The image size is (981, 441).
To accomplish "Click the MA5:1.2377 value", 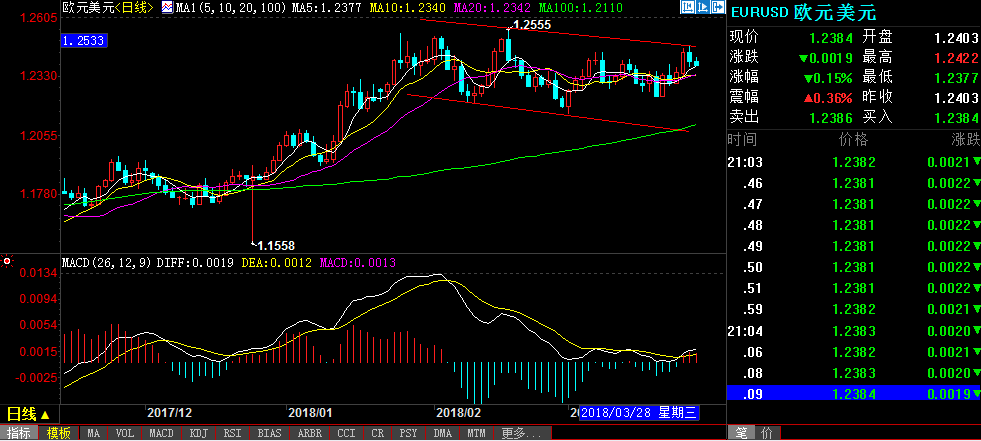I will [x=328, y=8].
